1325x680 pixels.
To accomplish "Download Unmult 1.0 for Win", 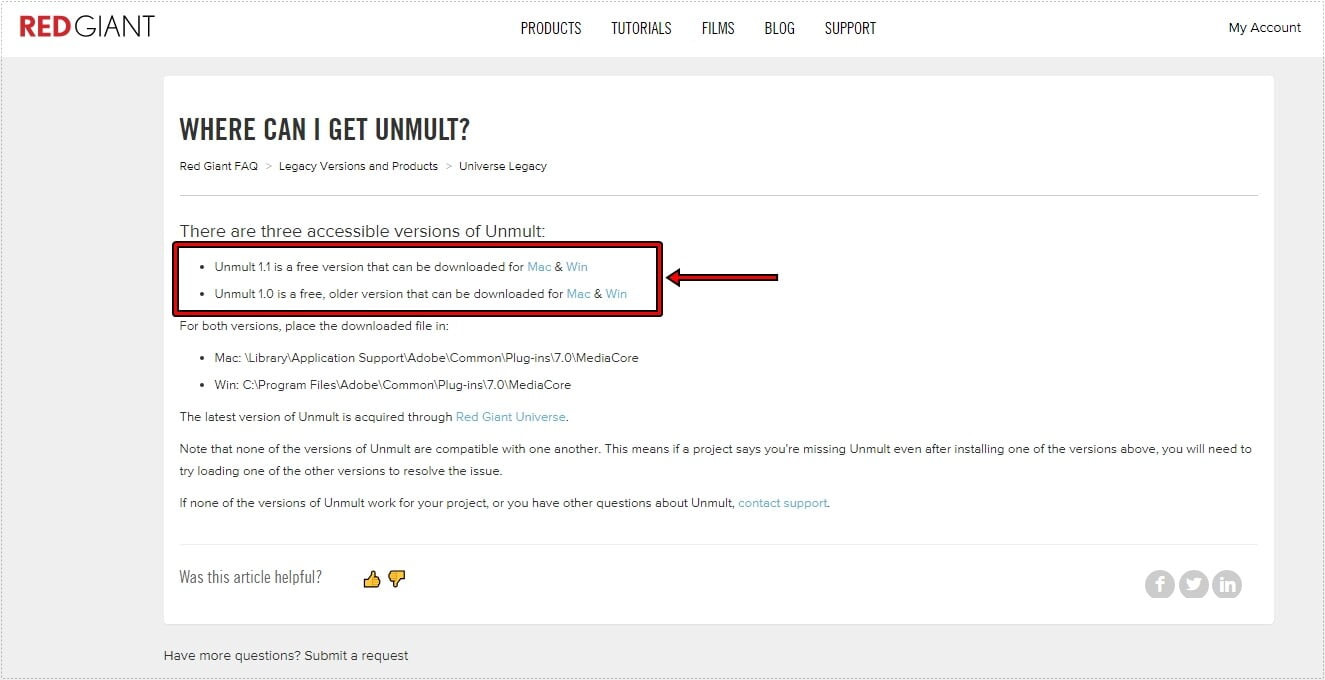I will [616, 294].
